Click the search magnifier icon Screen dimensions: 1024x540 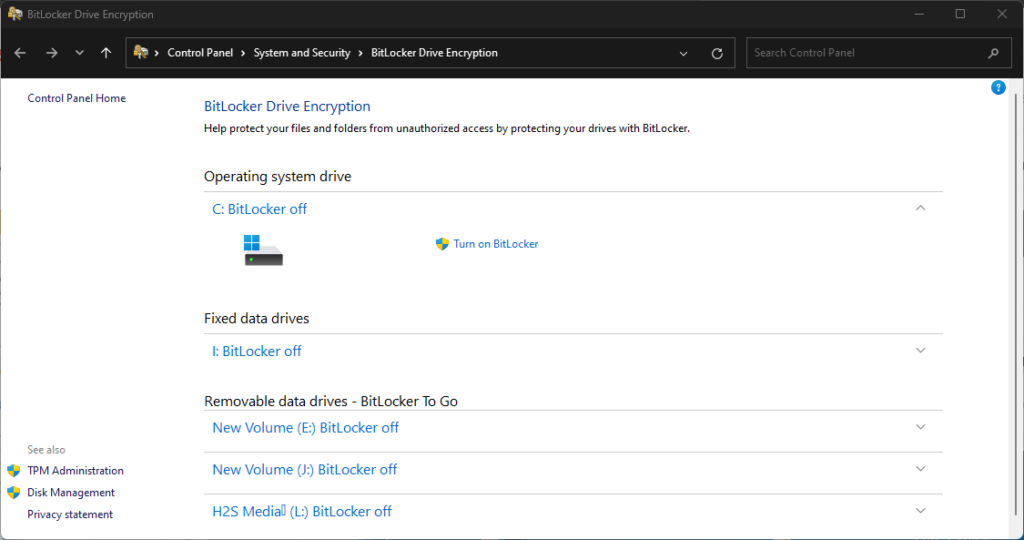pos(993,53)
